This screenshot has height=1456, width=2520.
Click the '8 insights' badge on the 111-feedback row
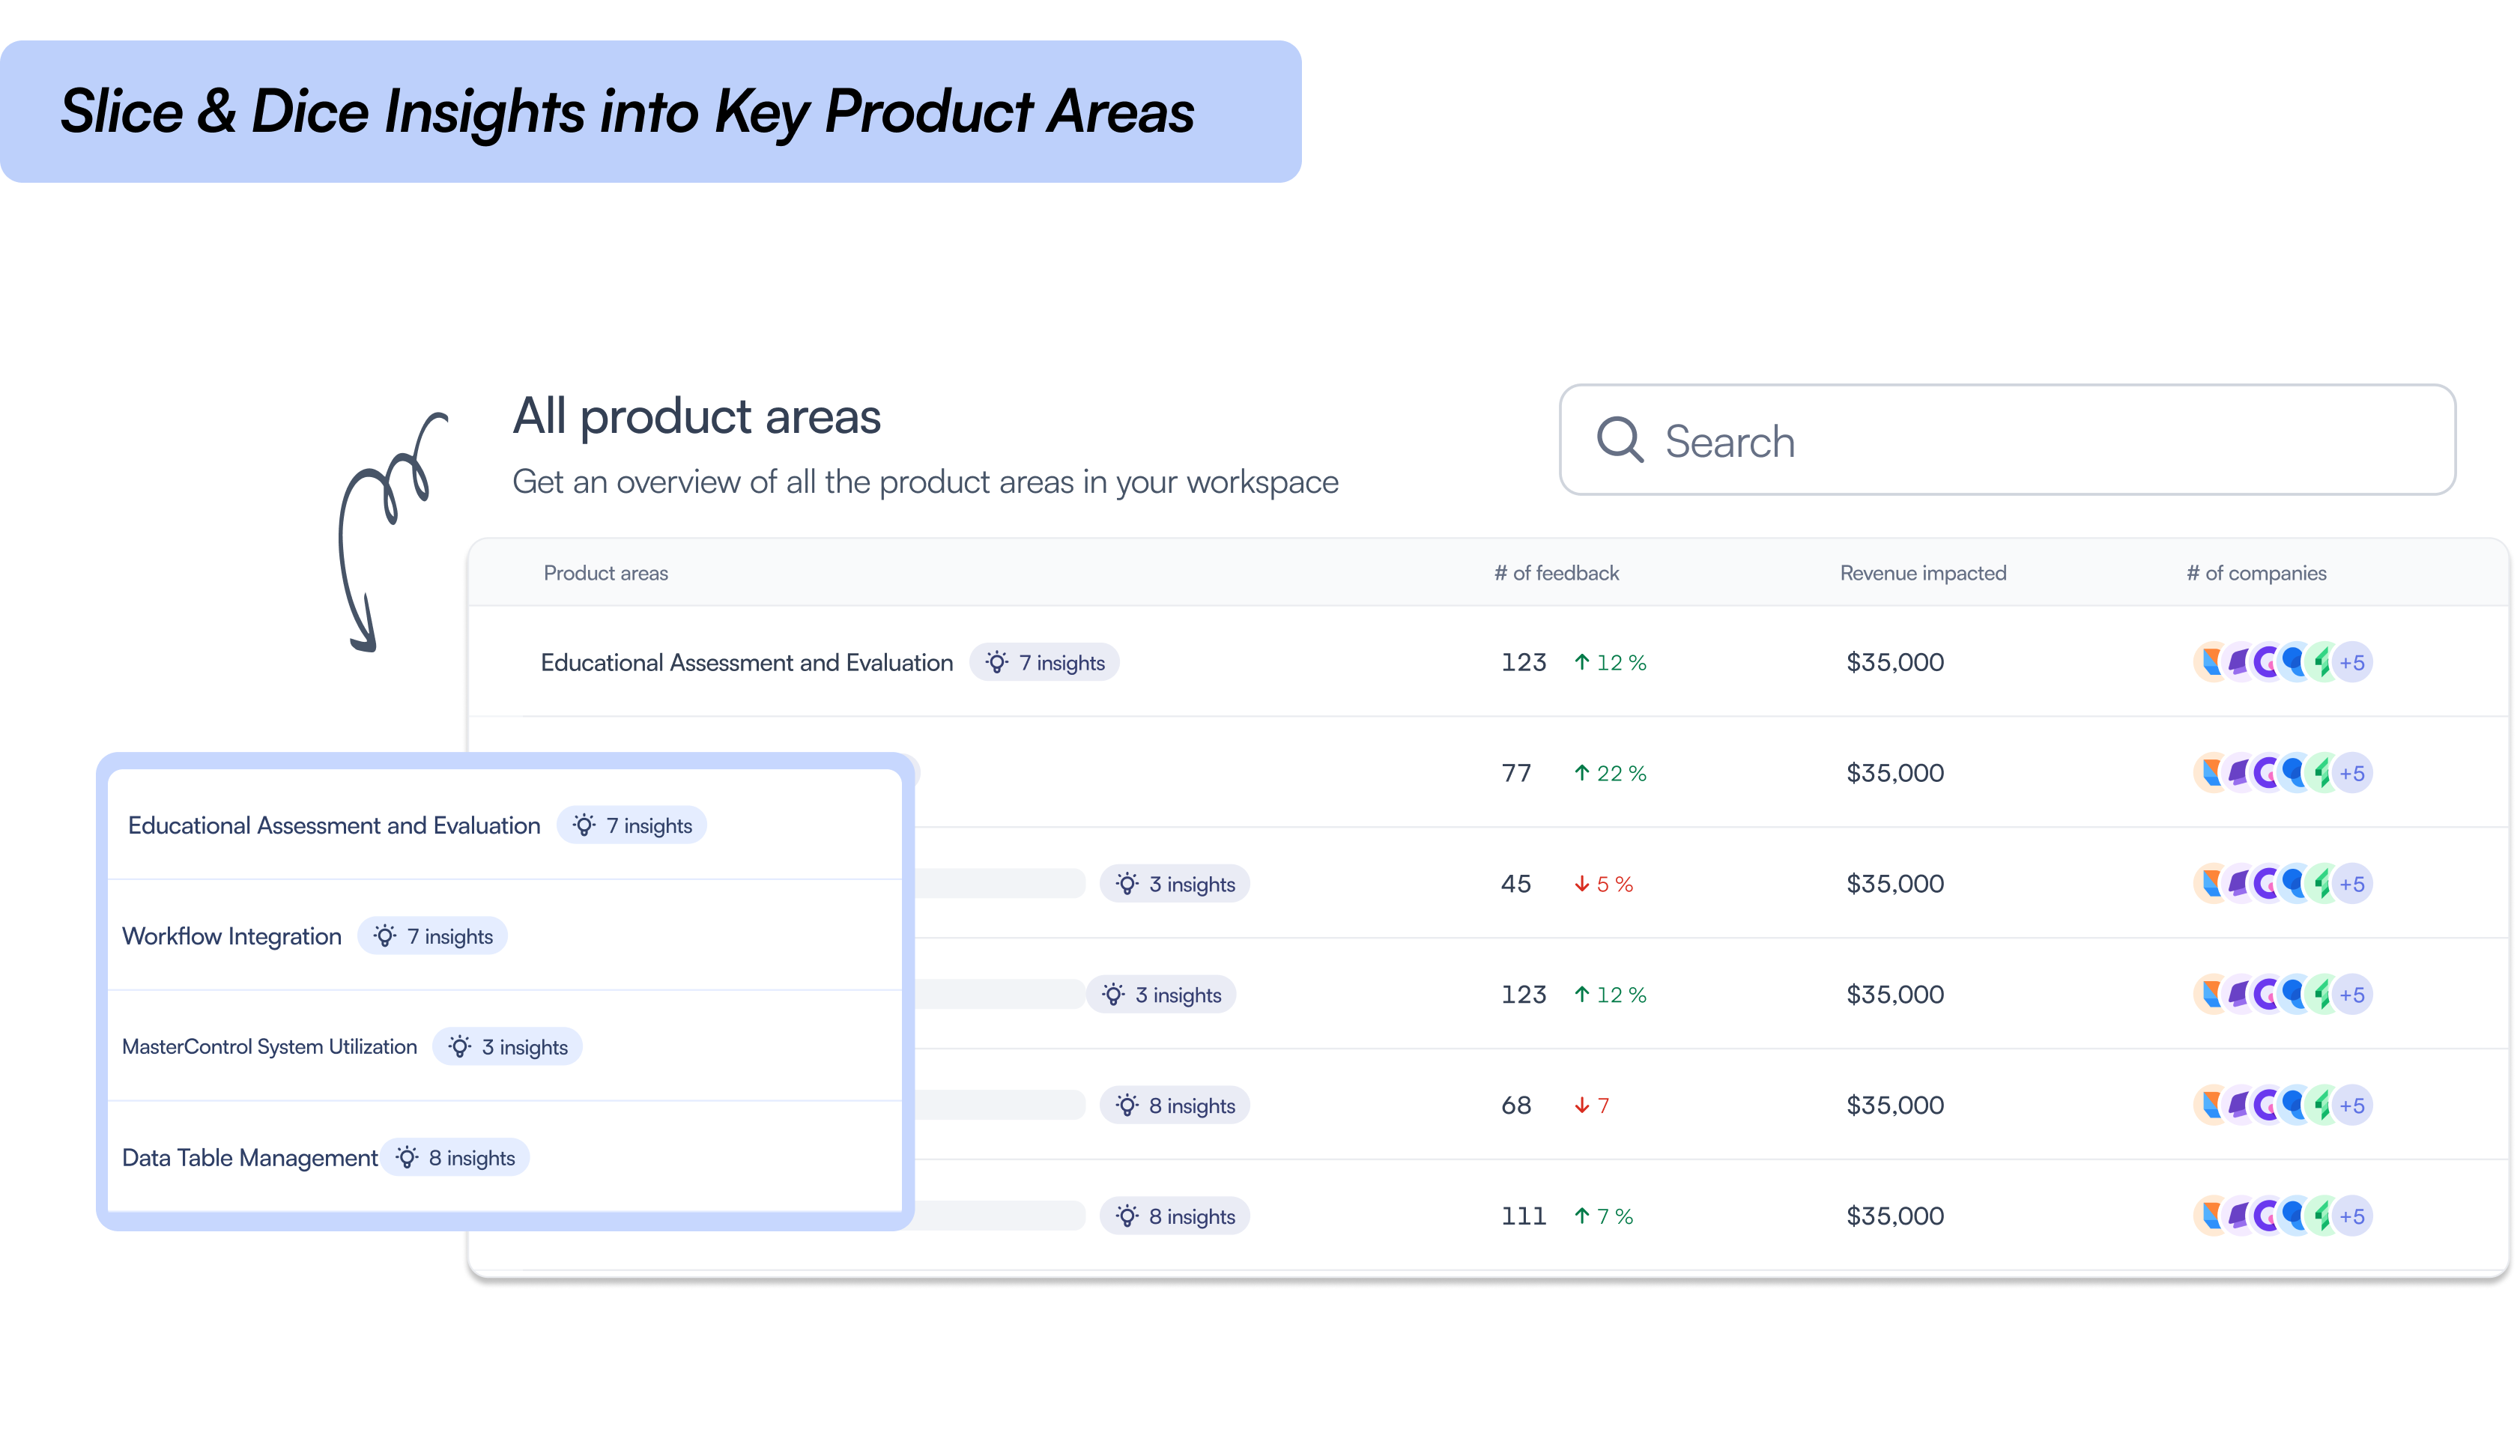[1175, 1216]
